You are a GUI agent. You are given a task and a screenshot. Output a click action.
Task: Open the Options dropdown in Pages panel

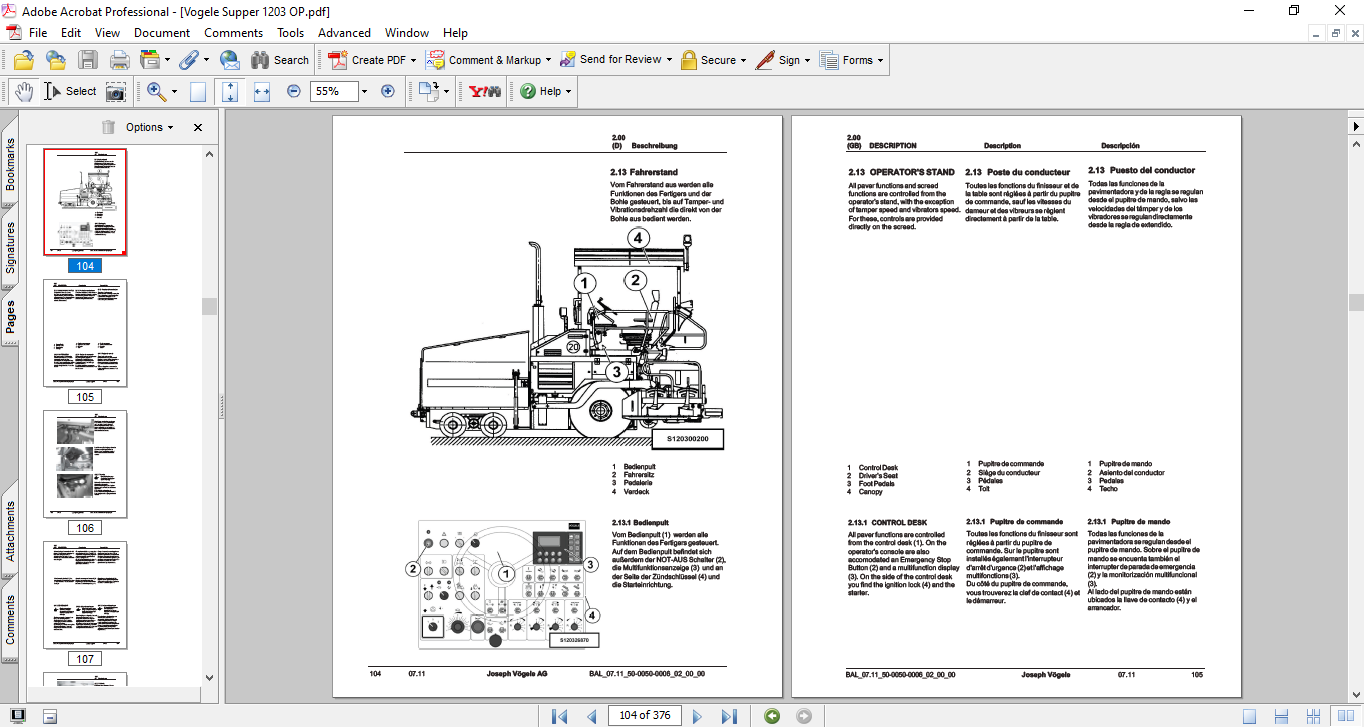(x=149, y=127)
